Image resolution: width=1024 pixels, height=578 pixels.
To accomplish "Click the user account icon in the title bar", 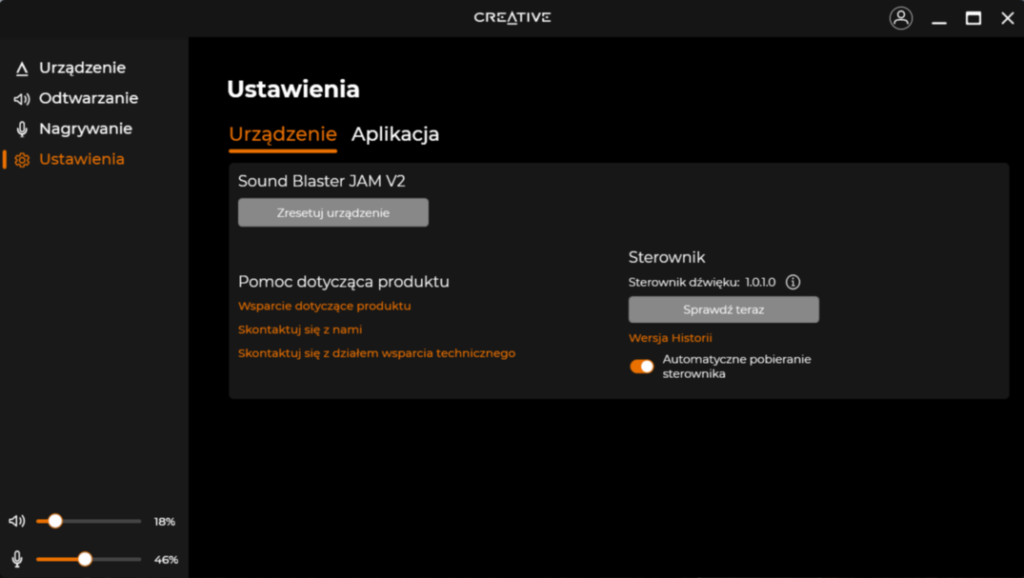I will coord(901,17).
